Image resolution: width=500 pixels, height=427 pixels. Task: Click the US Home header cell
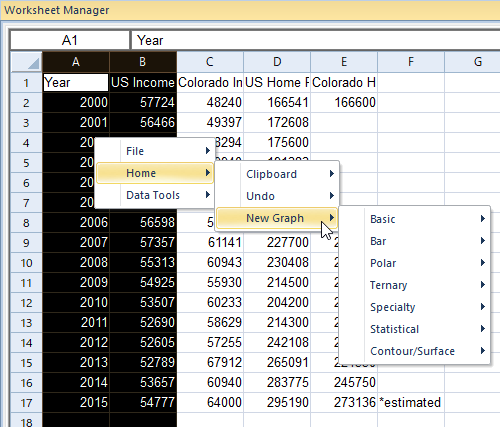click(277, 82)
